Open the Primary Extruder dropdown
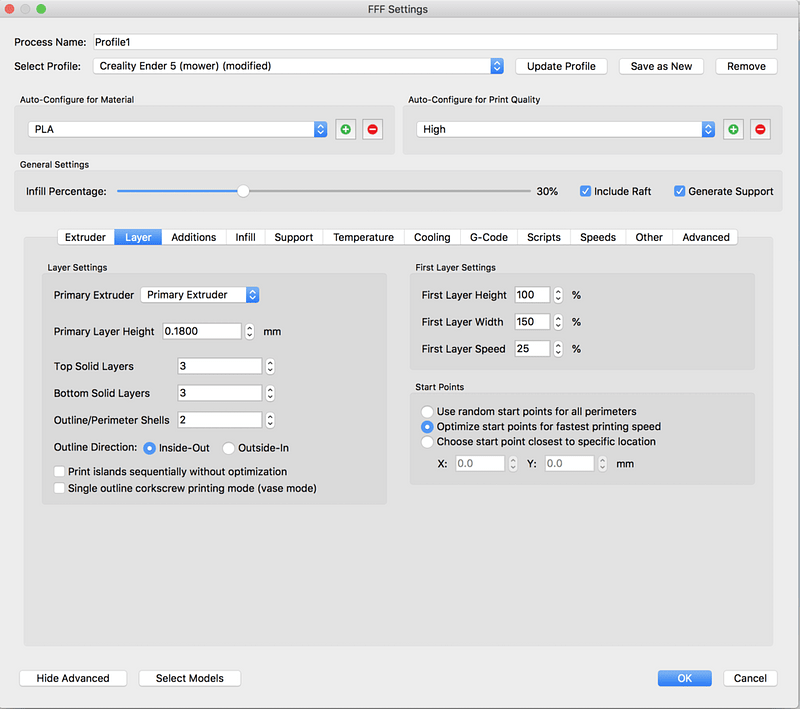 click(x=200, y=295)
